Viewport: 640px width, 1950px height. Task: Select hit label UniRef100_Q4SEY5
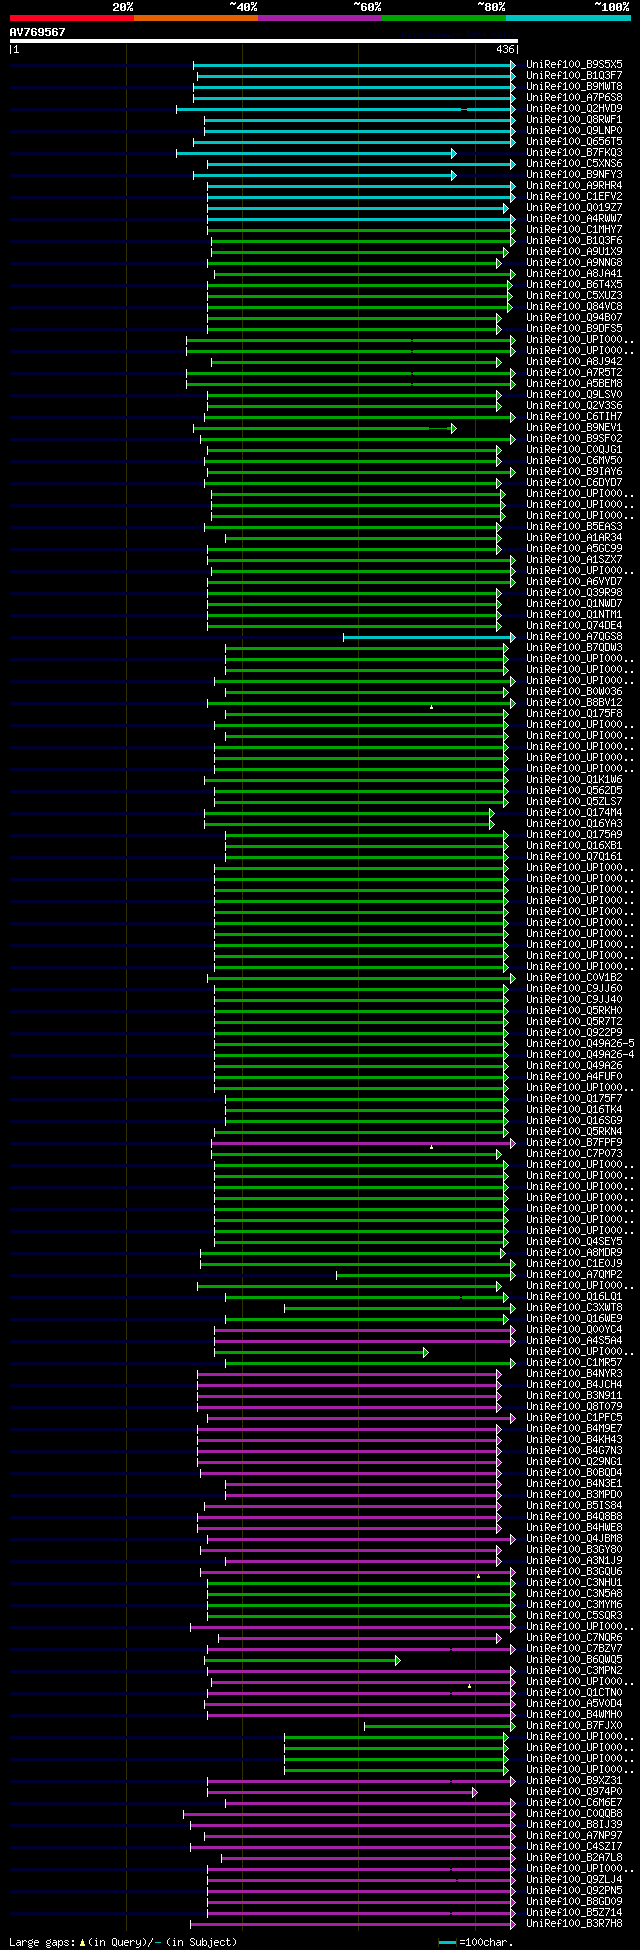pyautogui.click(x=574, y=1241)
